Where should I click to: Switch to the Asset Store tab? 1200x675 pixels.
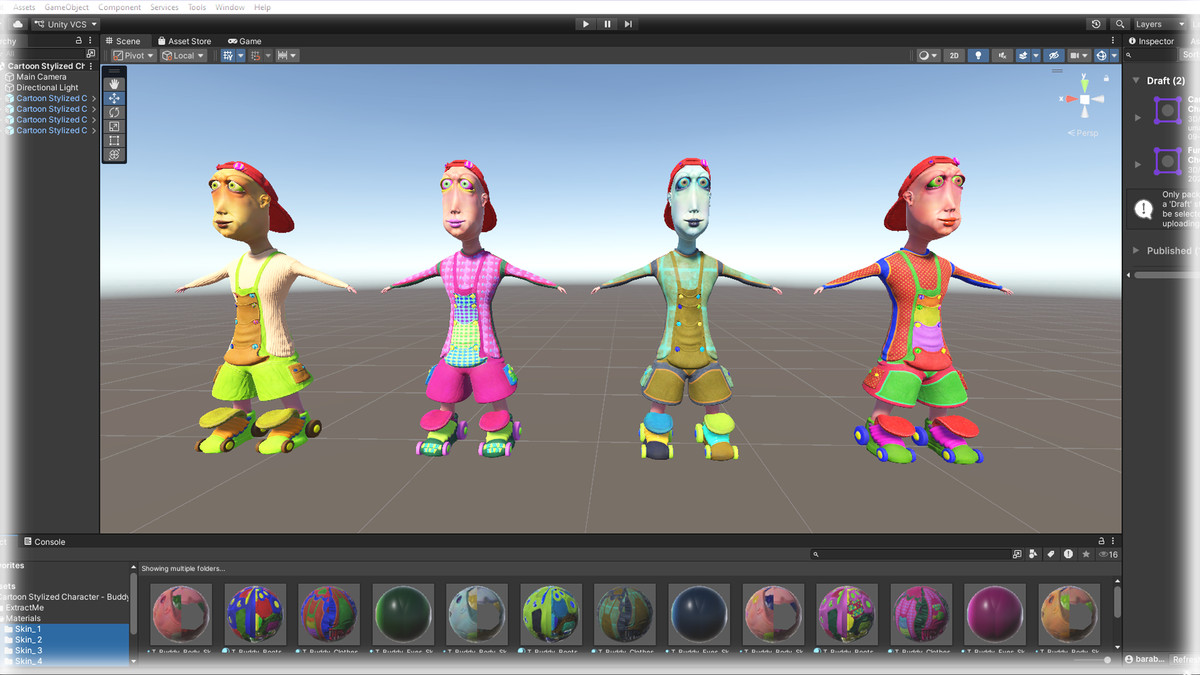click(x=184, y=41)
